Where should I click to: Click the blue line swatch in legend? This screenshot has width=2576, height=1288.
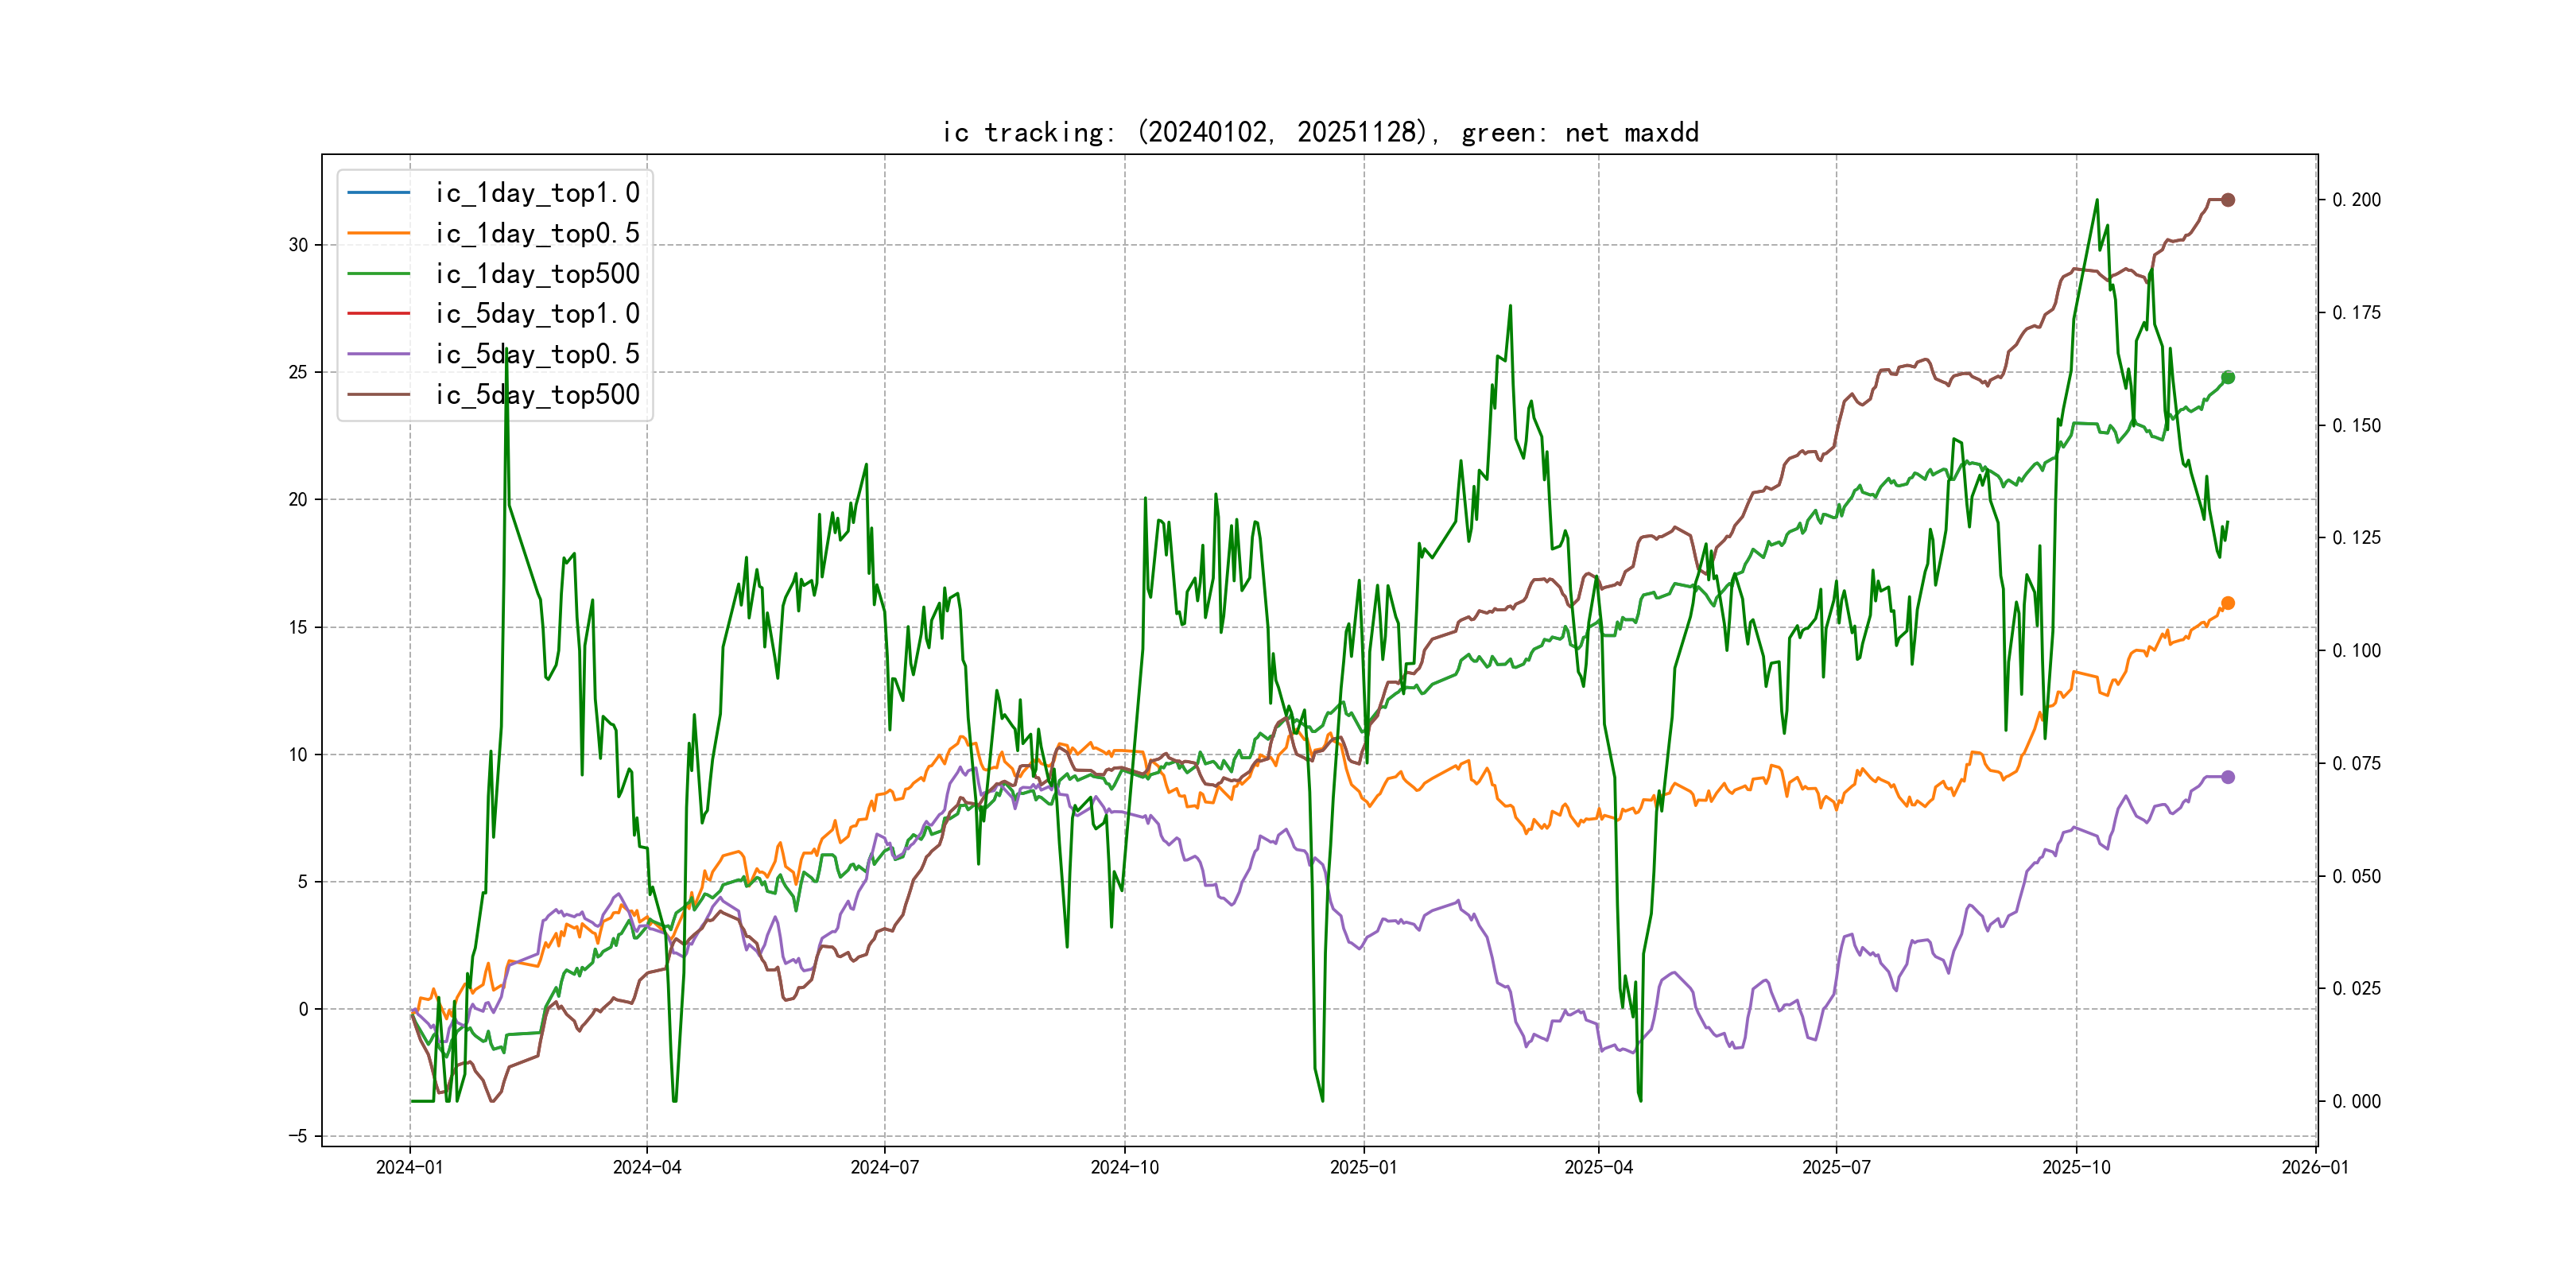(x=378, y=192)
